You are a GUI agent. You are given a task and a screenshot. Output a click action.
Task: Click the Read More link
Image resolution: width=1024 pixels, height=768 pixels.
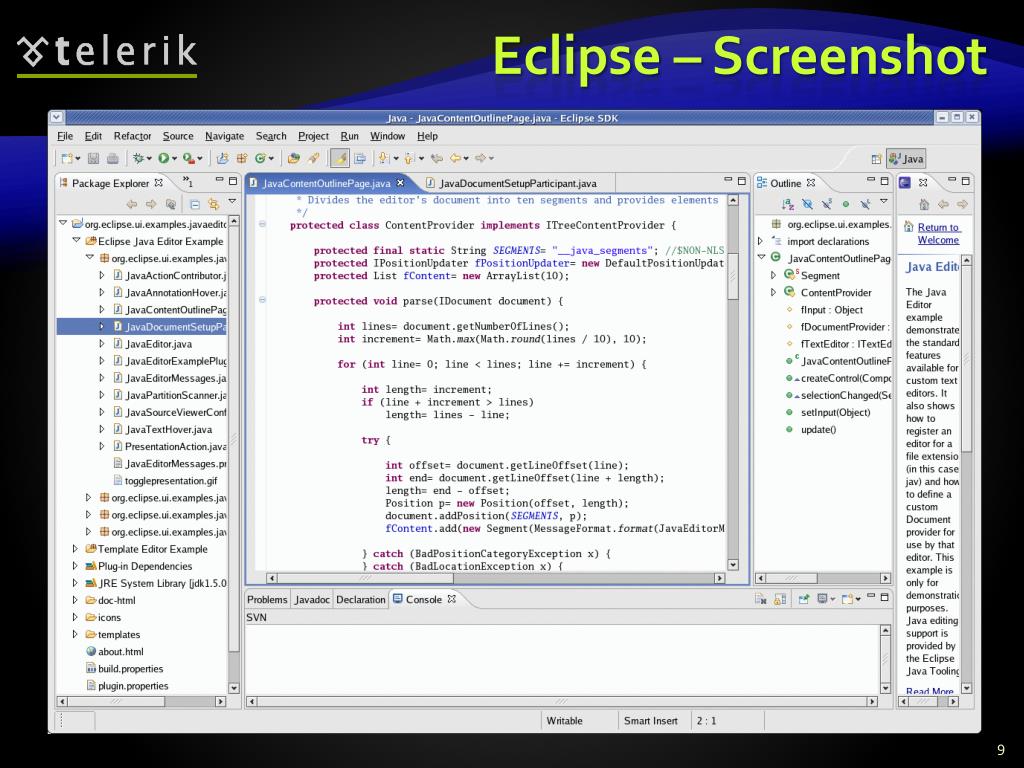[x=929, y=691]
